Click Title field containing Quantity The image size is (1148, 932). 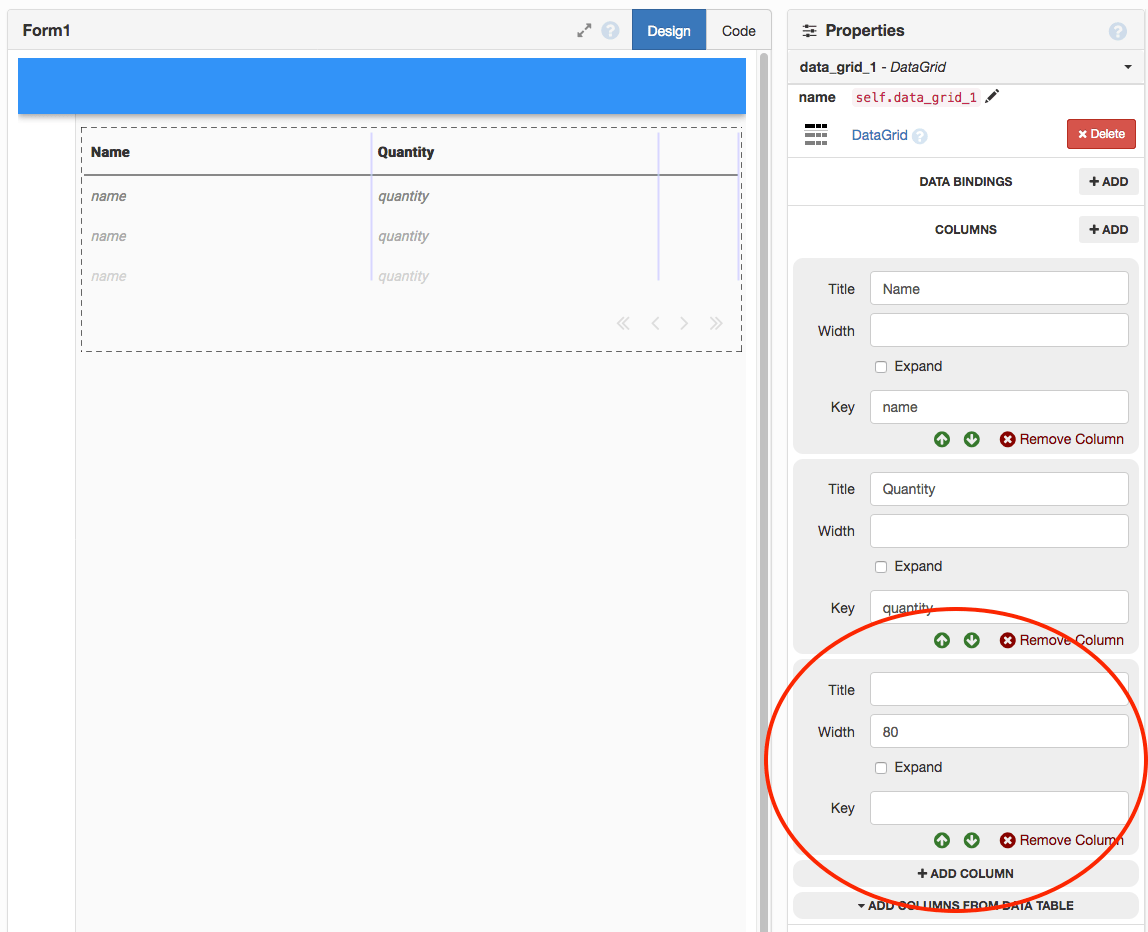999,489
